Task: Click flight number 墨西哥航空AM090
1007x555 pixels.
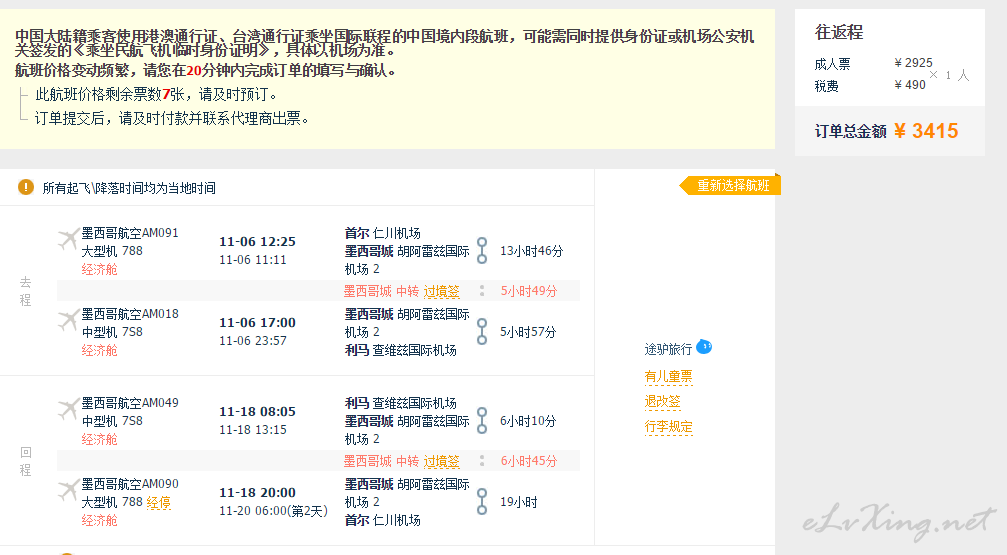Action: (x=130, y=484)
